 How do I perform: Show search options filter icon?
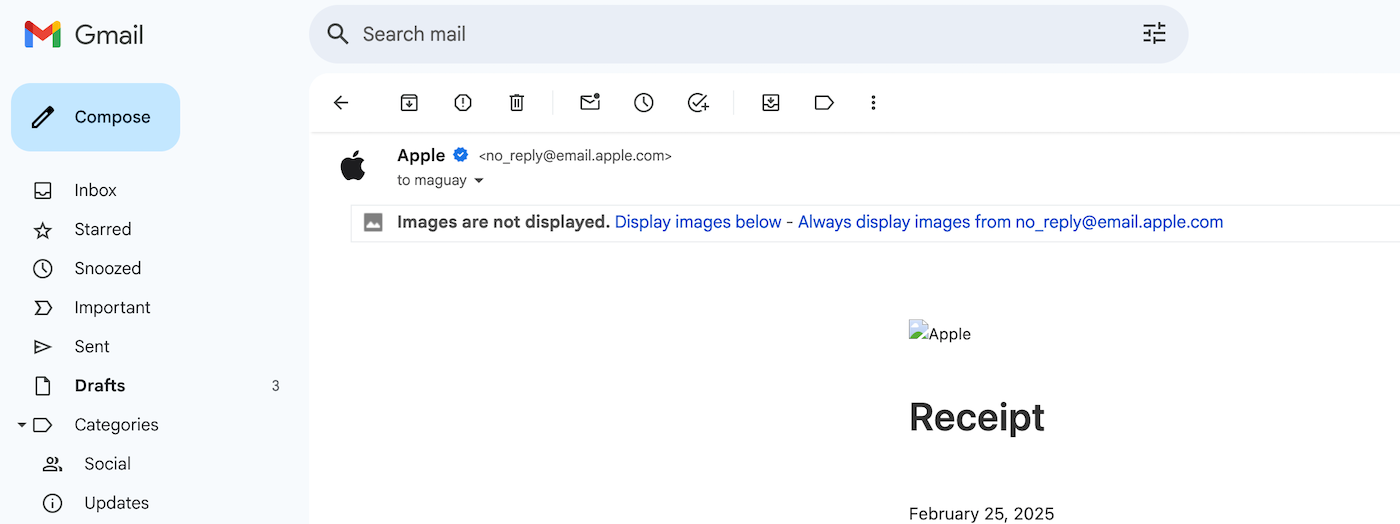click(1154, 34)
